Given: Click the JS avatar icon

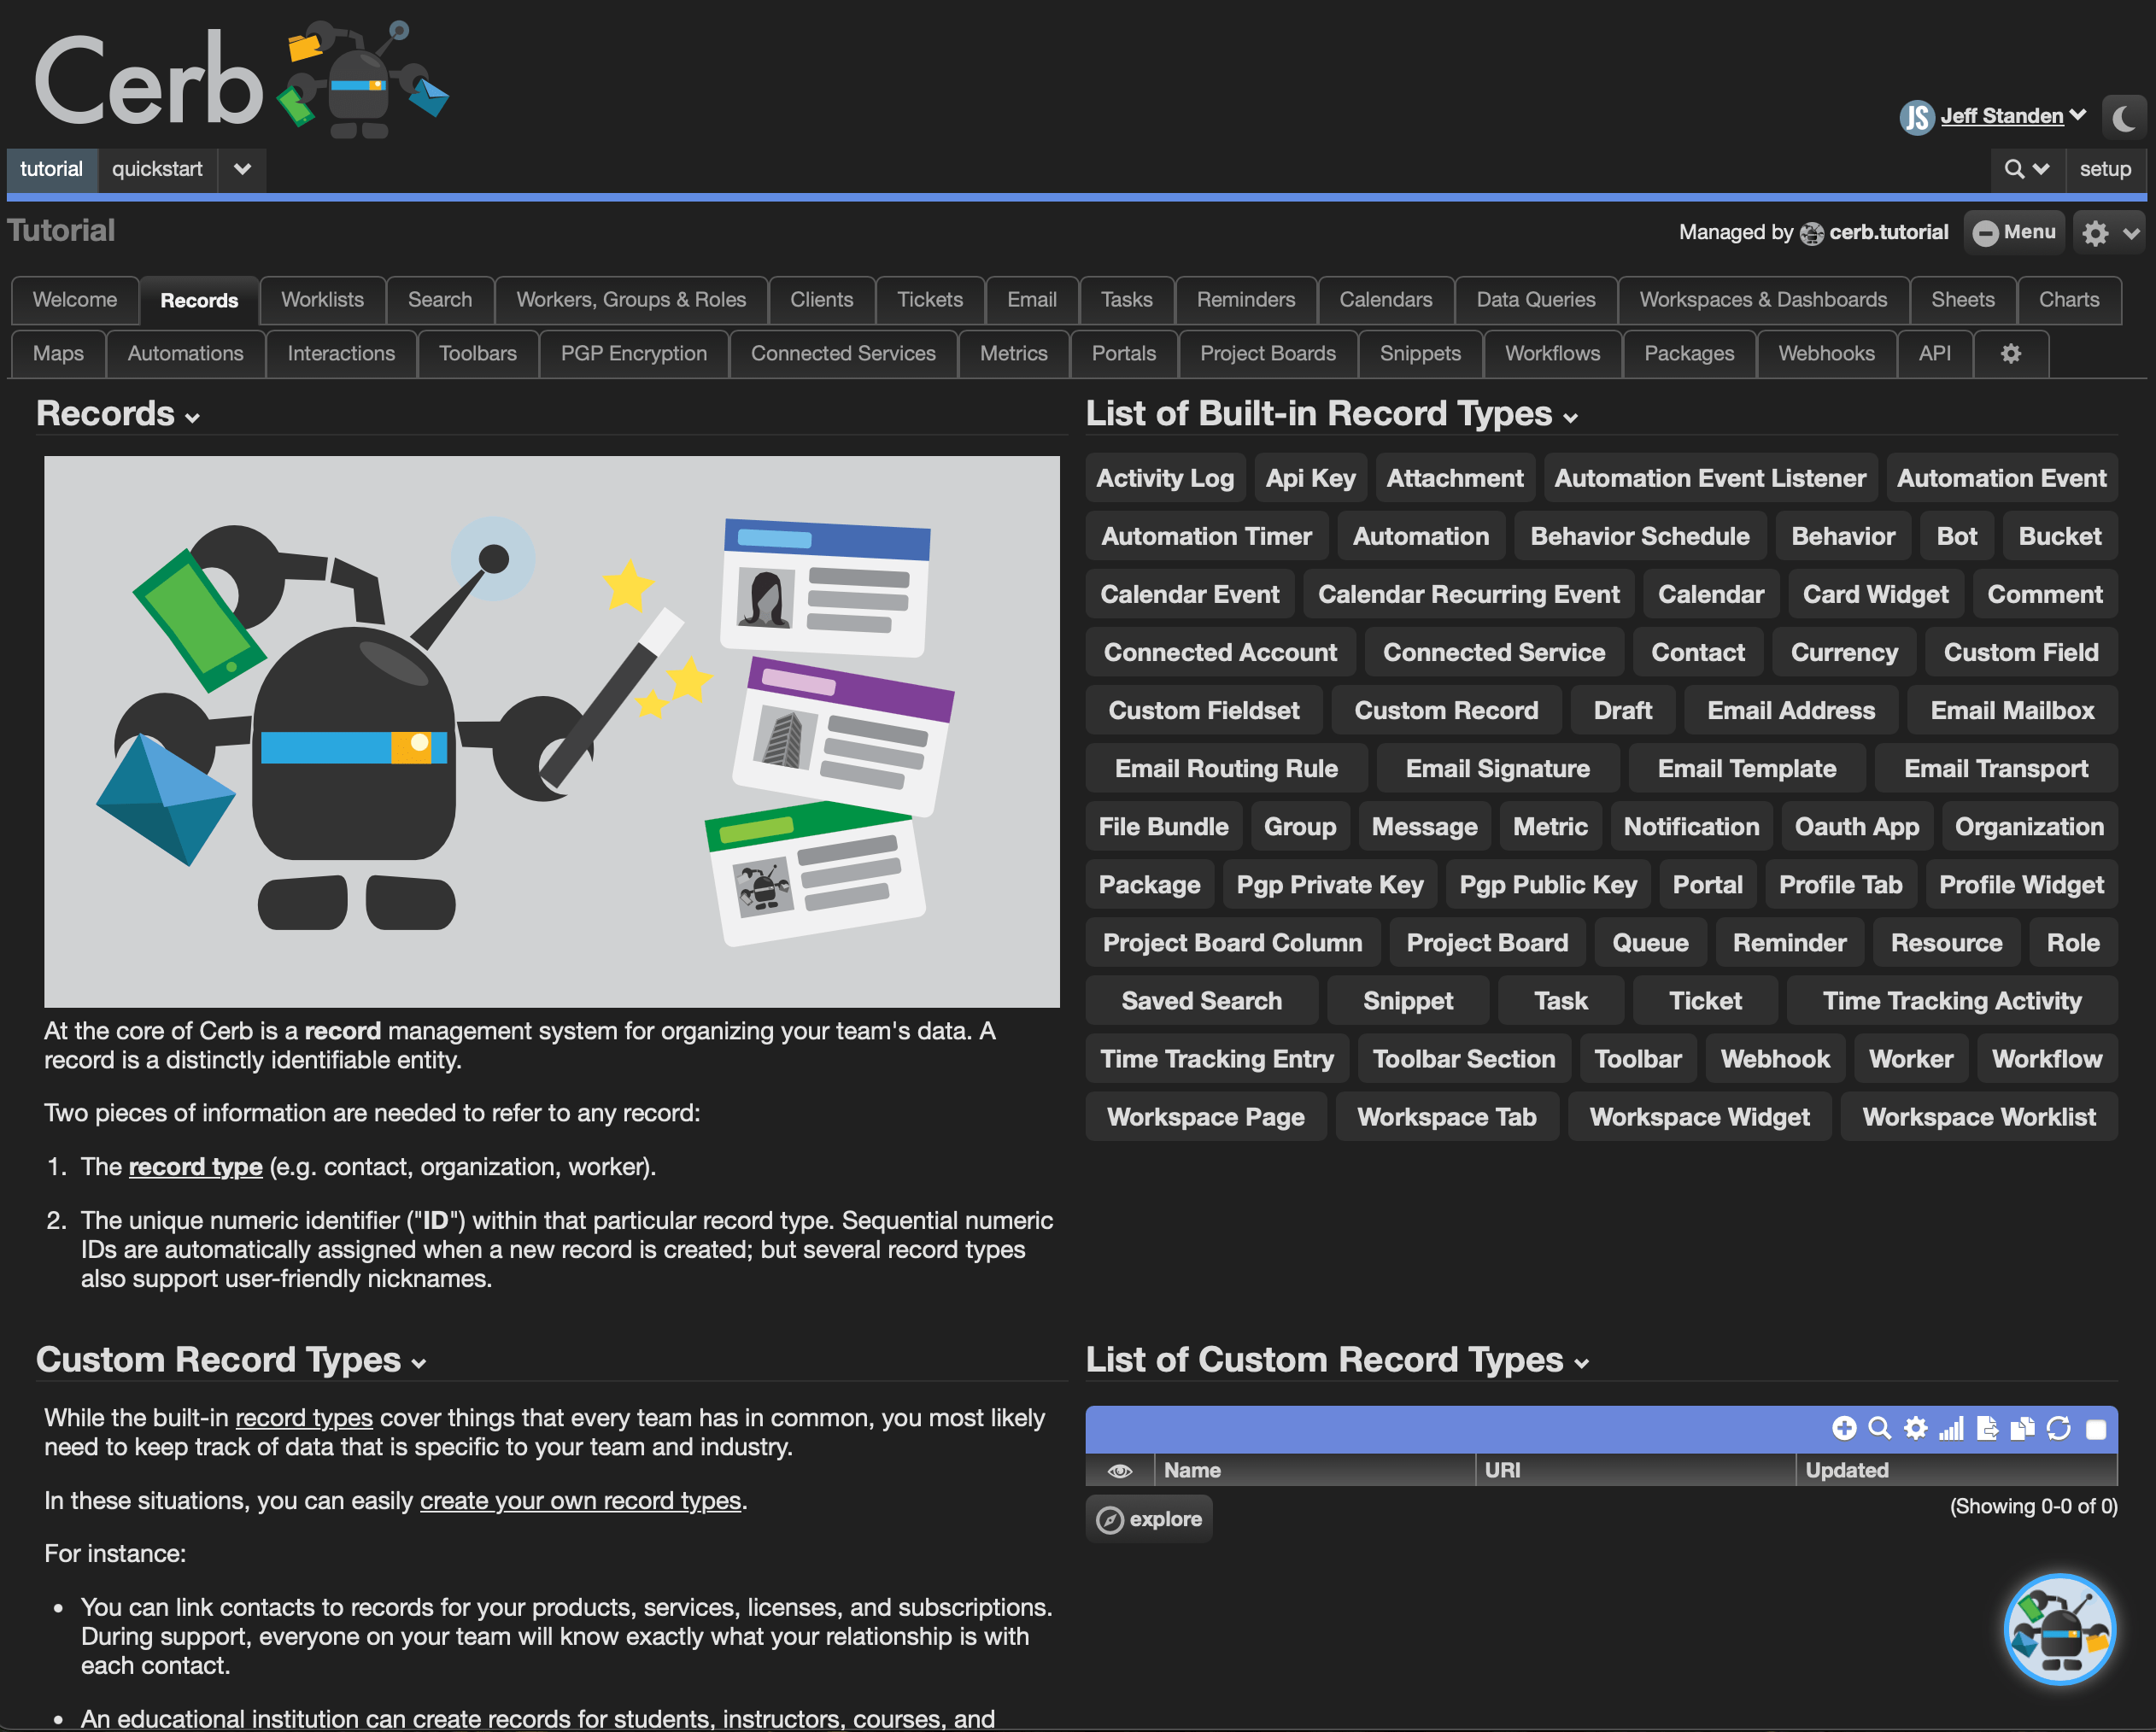Looking at the screenshot, I should click(1916, 117).
